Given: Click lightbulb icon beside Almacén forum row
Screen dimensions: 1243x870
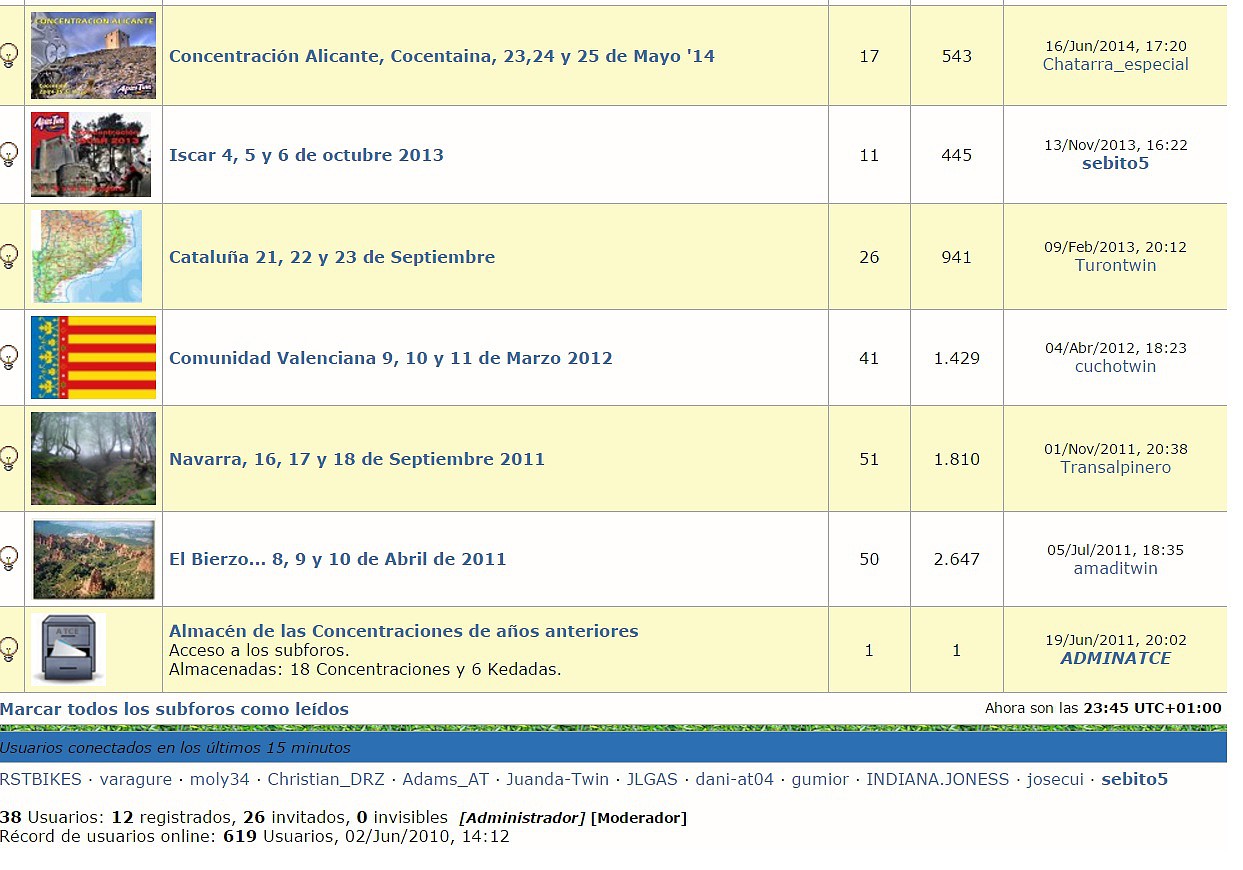Looking at the screenshot, I should (x=9, y=649).
